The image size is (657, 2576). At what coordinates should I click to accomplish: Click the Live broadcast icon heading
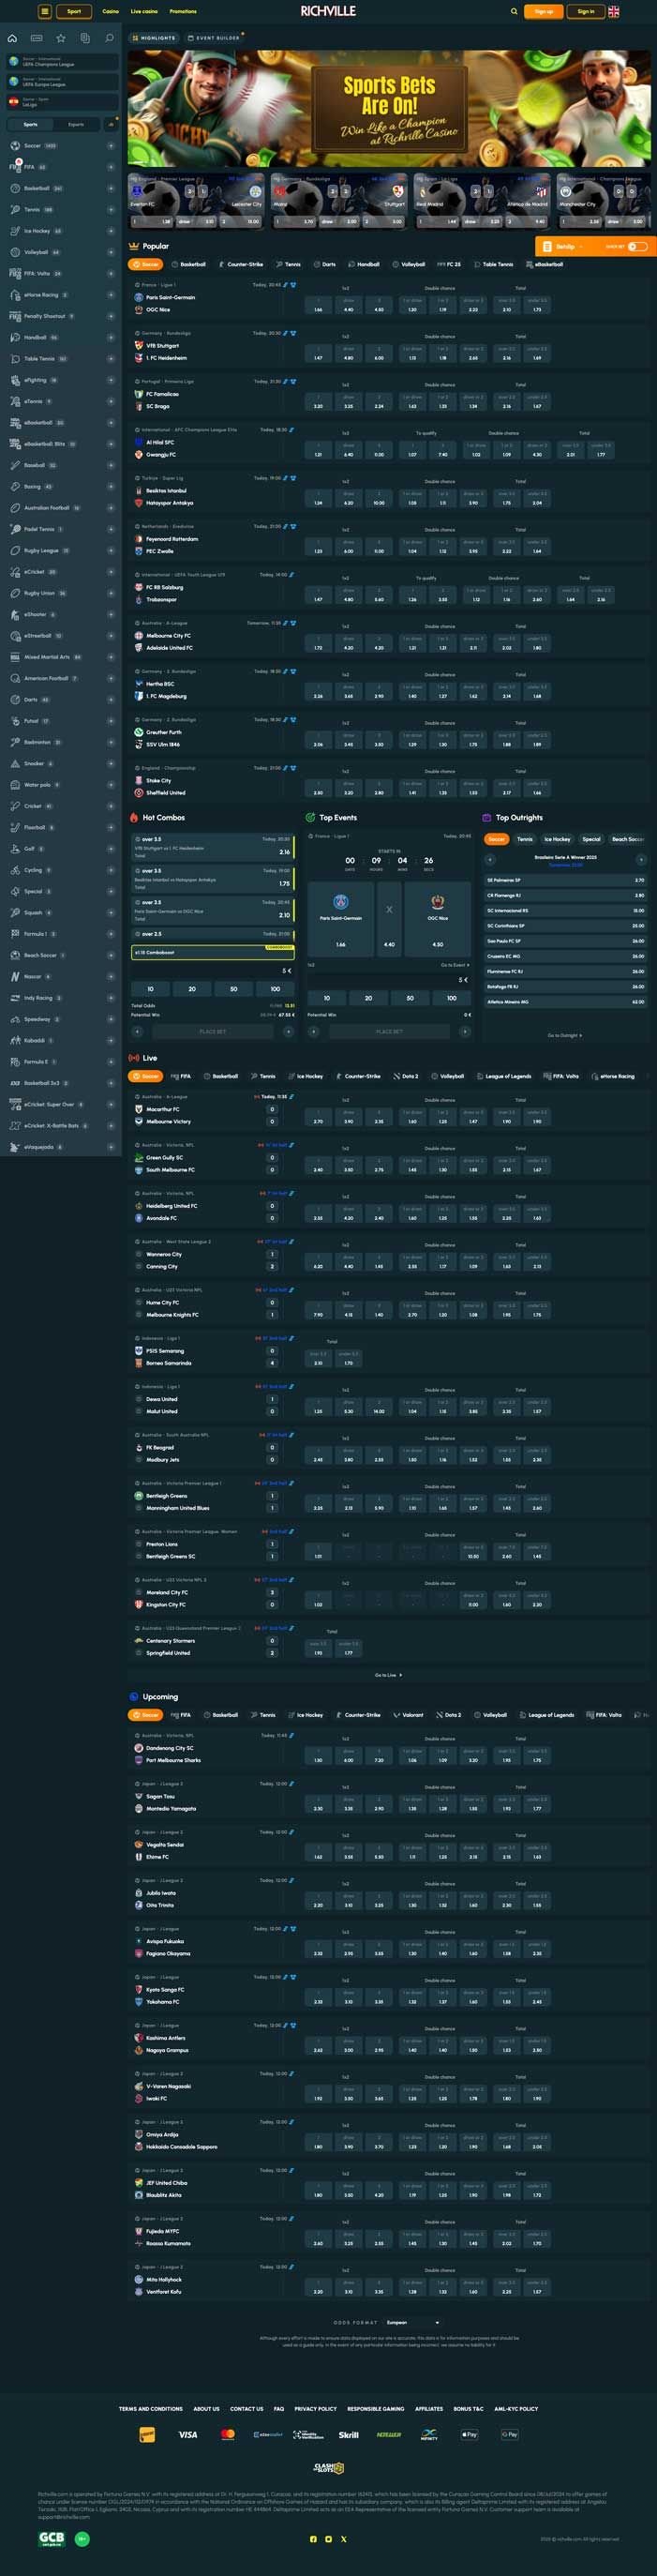[x=134, y=1058]
